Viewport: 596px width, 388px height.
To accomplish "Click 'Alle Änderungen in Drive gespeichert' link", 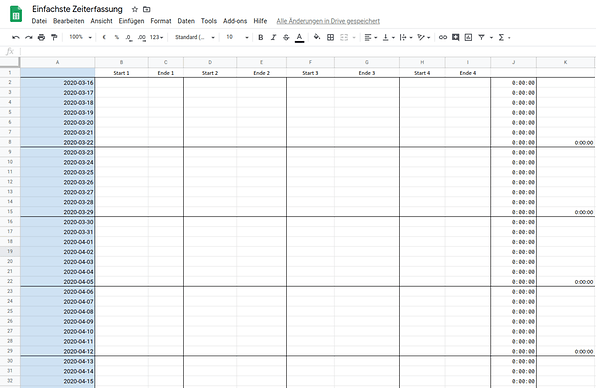I will click(x=328, y=21).
